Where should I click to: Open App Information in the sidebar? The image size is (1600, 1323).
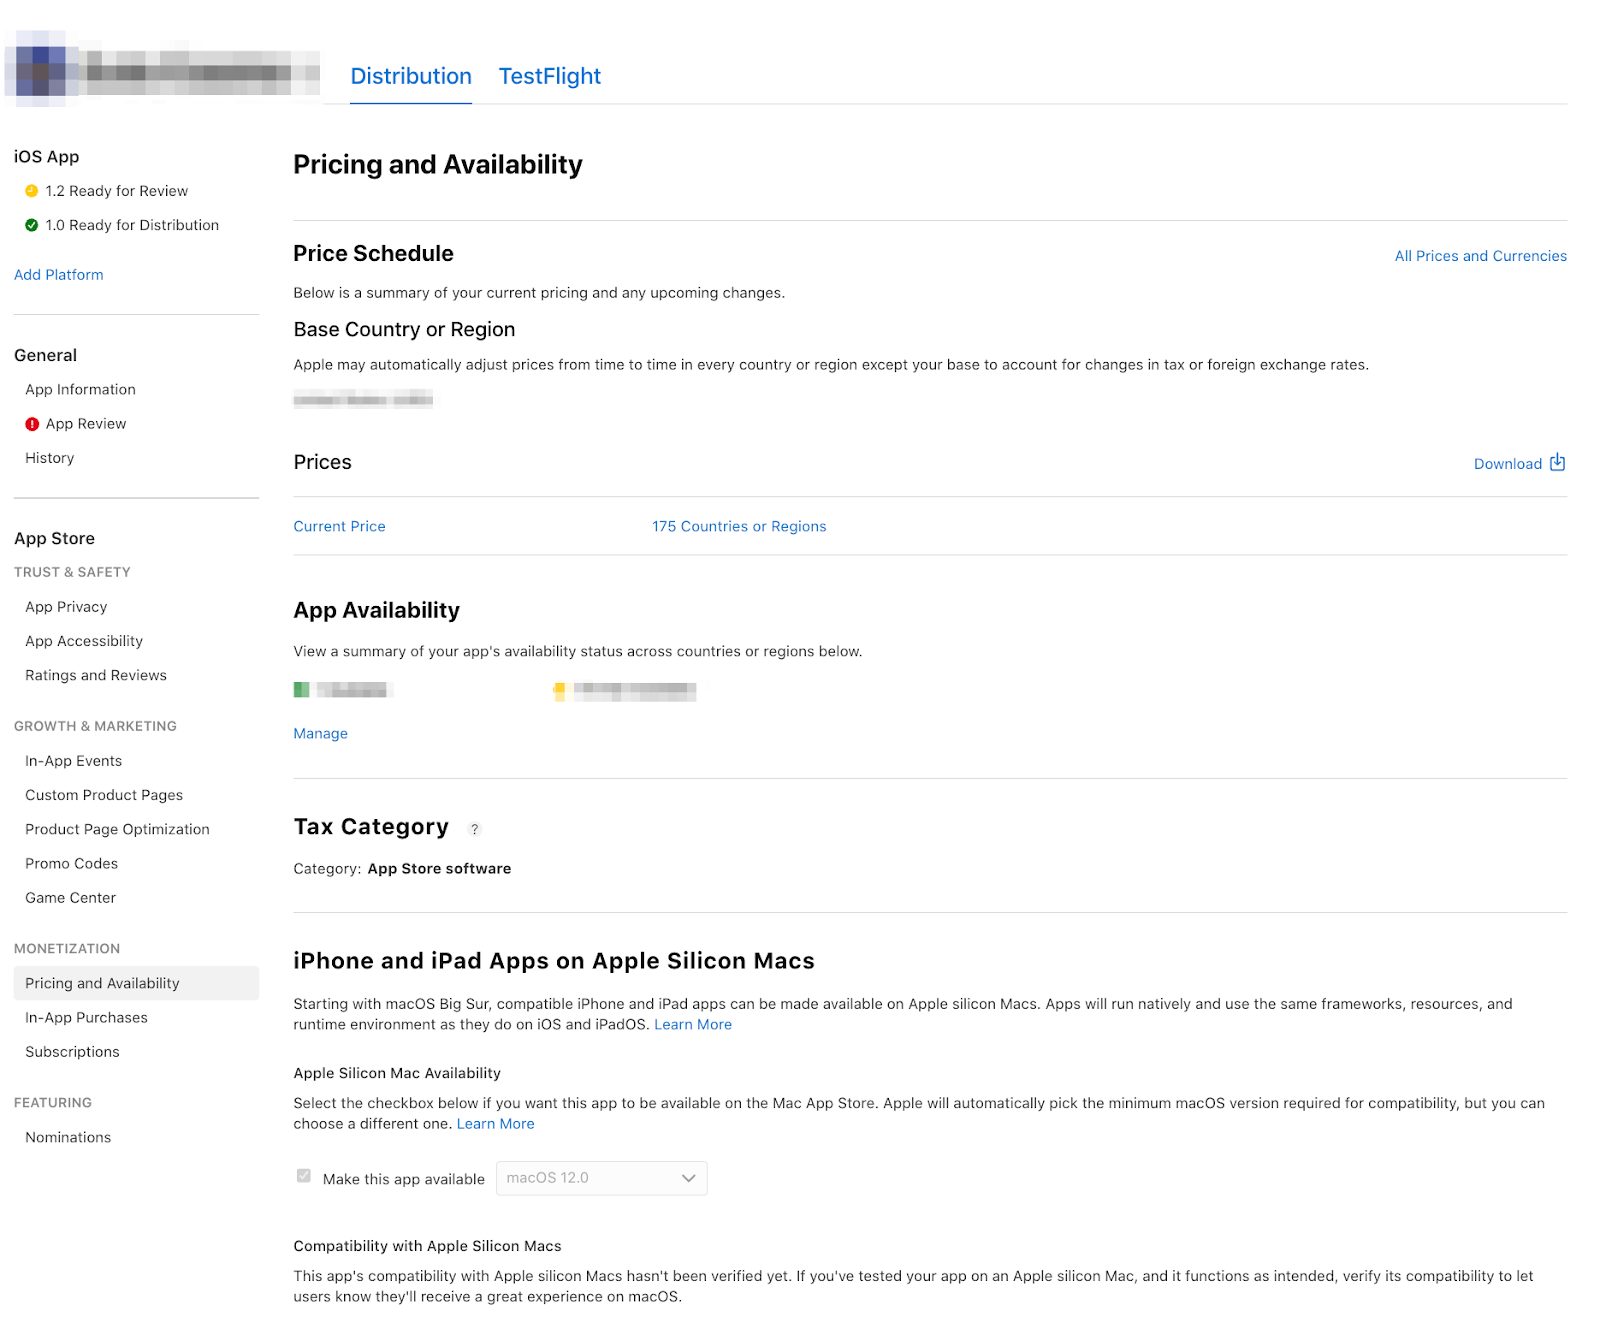tap(80, 390)
